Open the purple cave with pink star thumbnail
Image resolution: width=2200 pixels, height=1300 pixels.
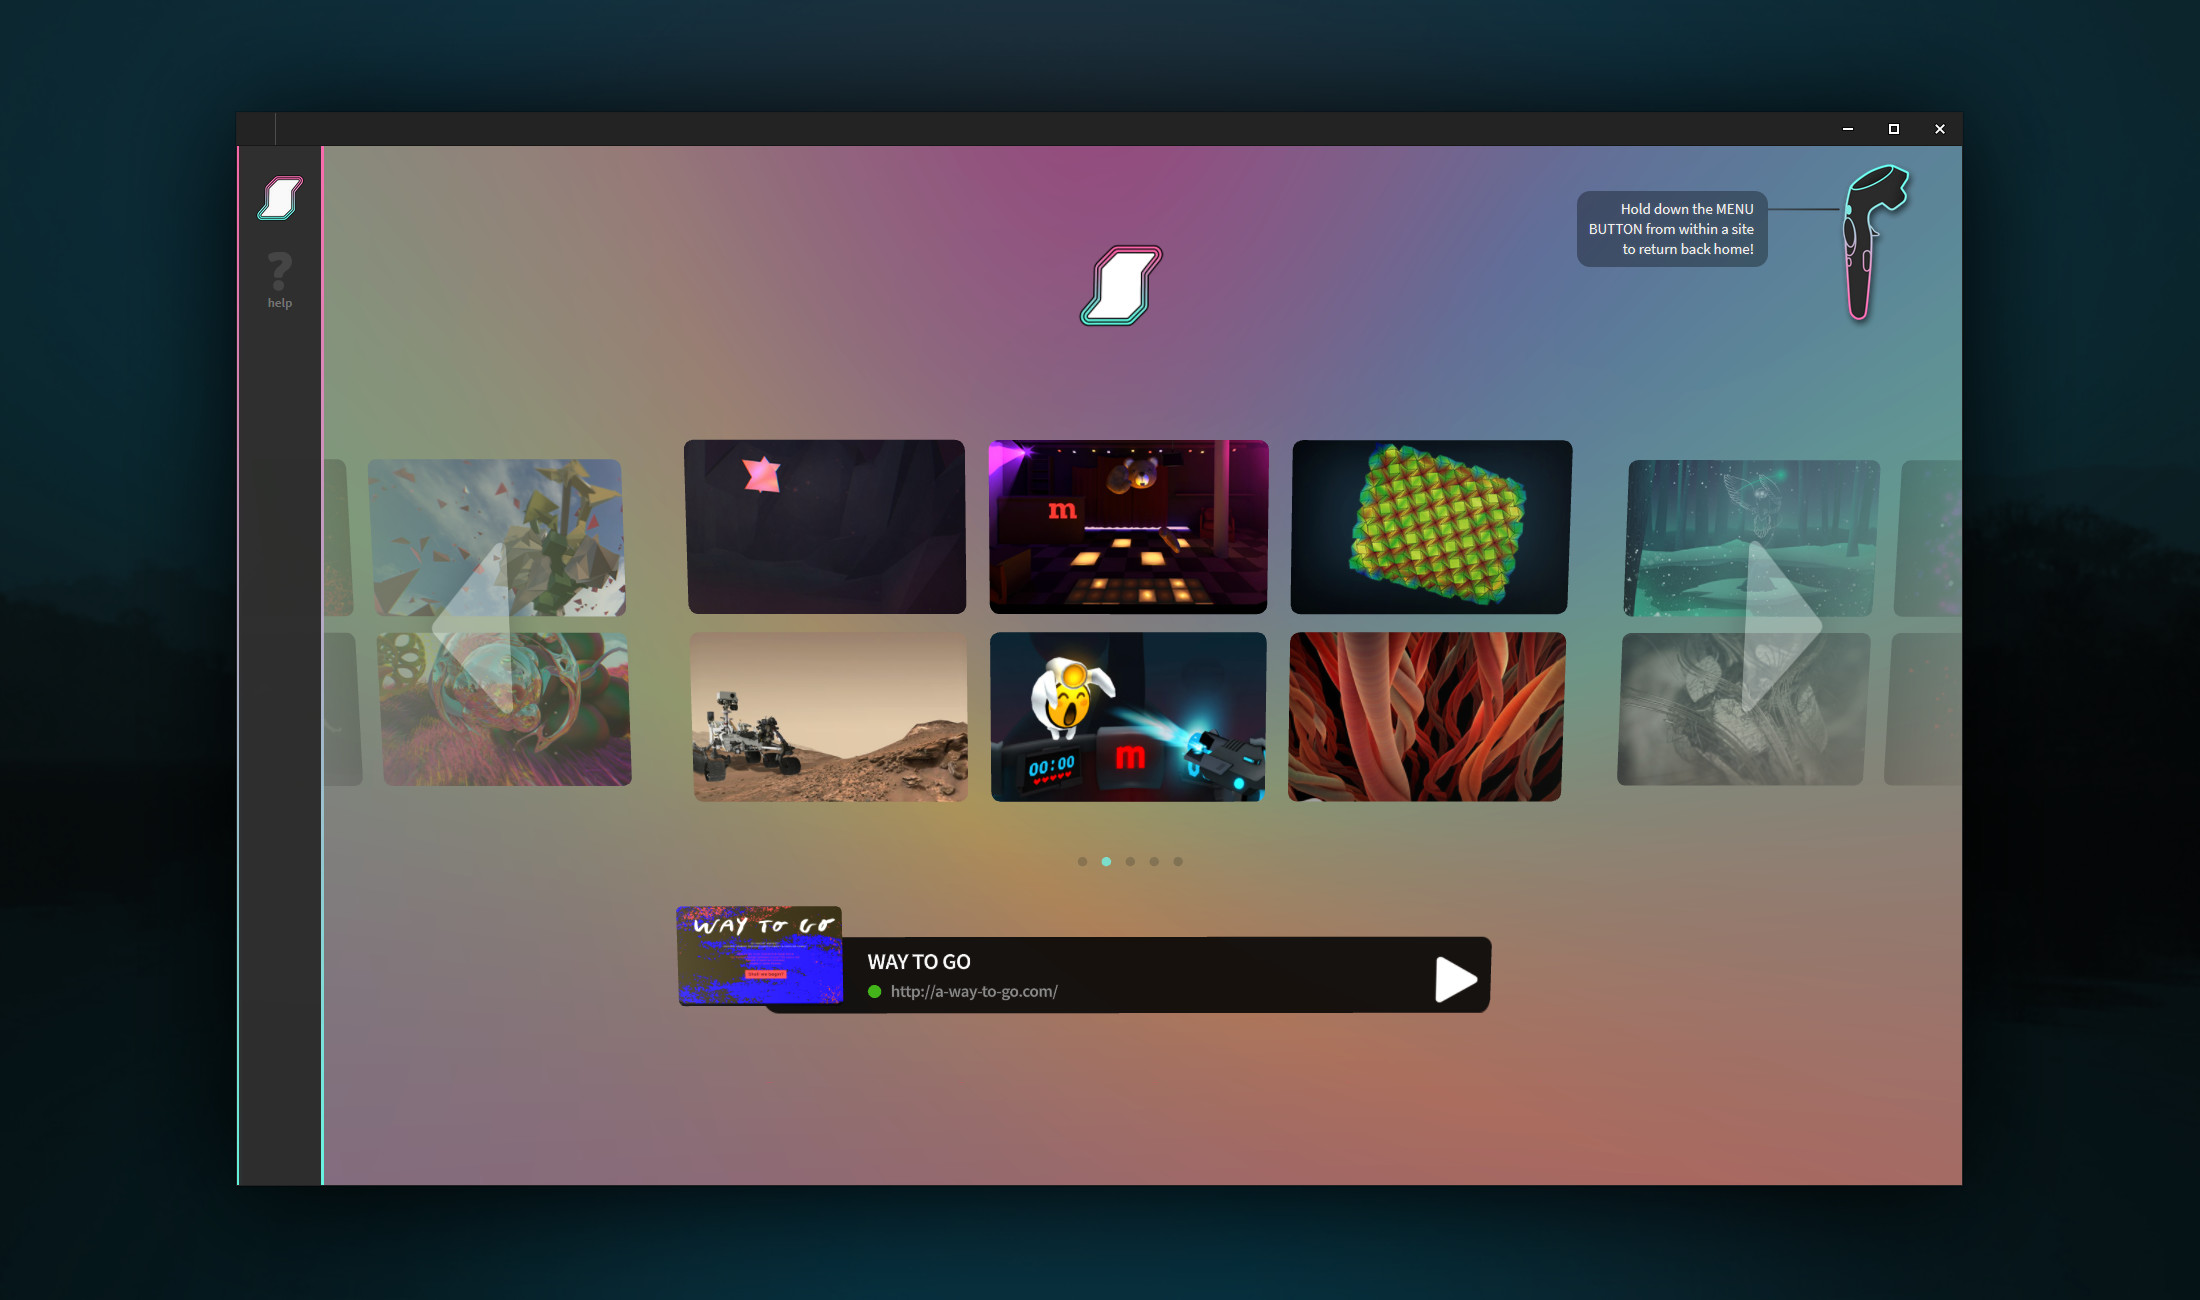825,526
